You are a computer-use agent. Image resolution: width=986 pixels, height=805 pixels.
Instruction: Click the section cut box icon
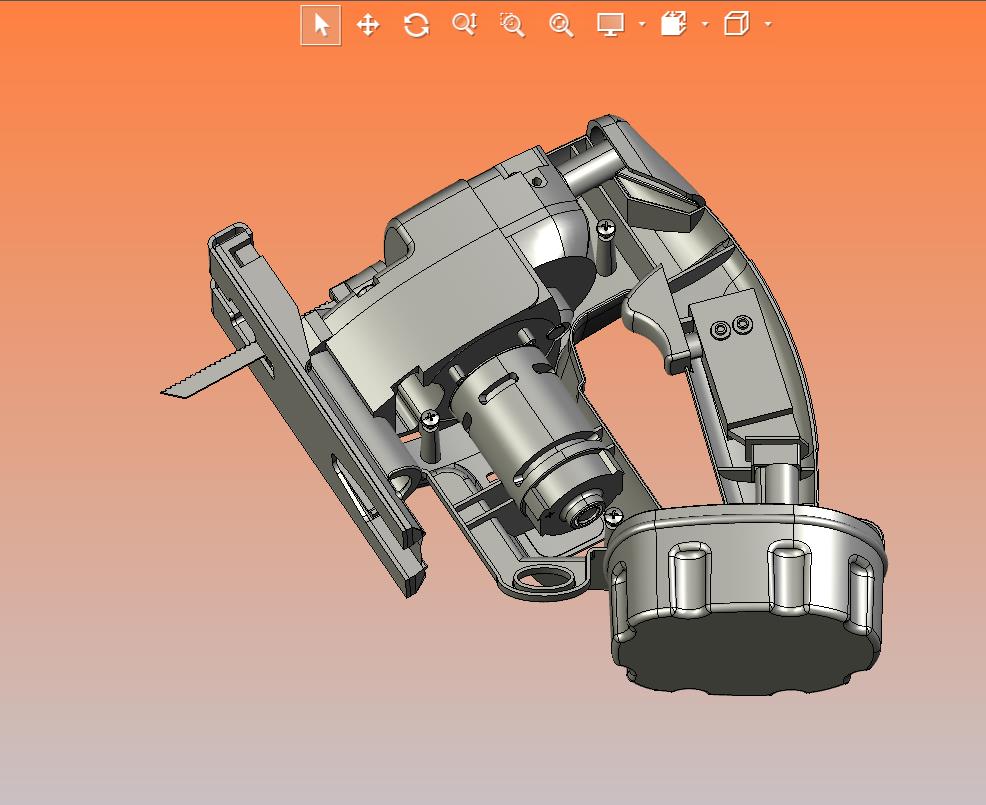click(x=673, y=25)
